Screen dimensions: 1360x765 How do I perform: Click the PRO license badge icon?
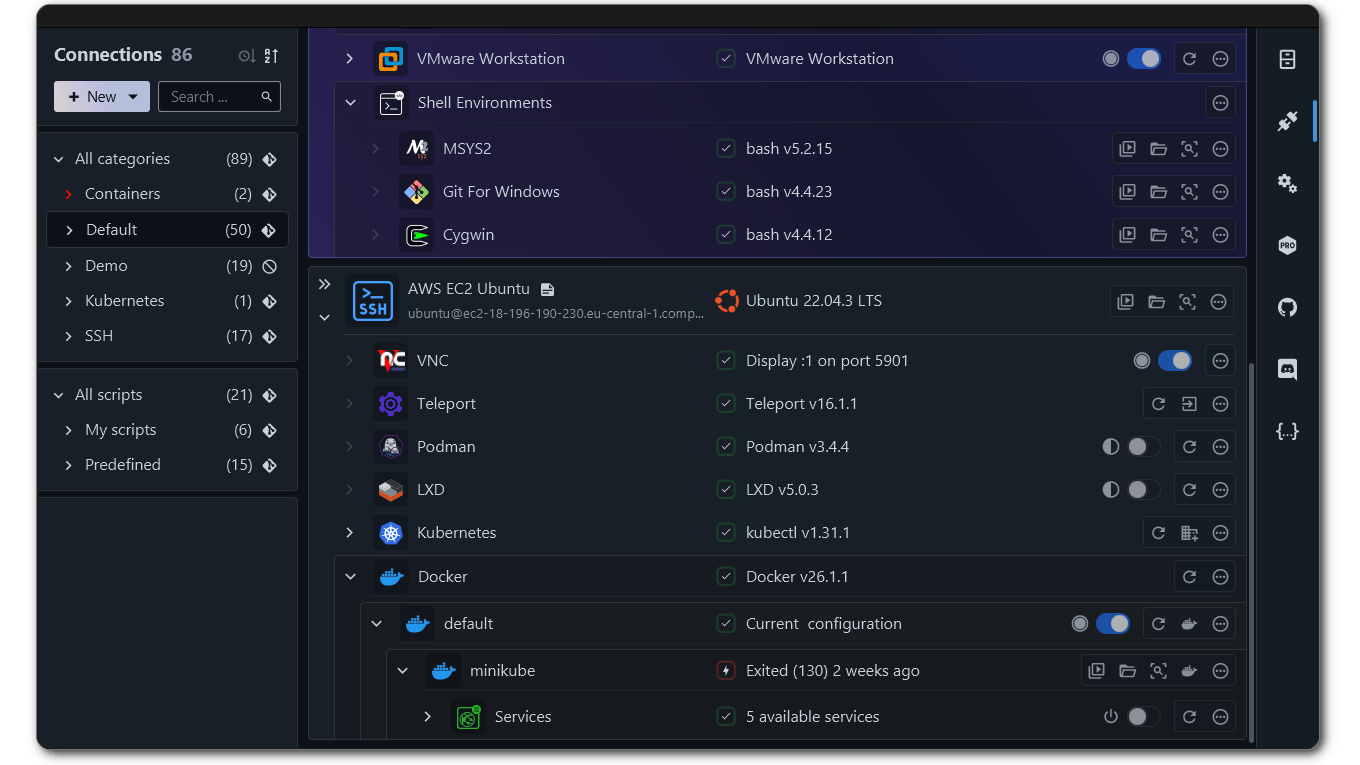tap(1287, 245)
